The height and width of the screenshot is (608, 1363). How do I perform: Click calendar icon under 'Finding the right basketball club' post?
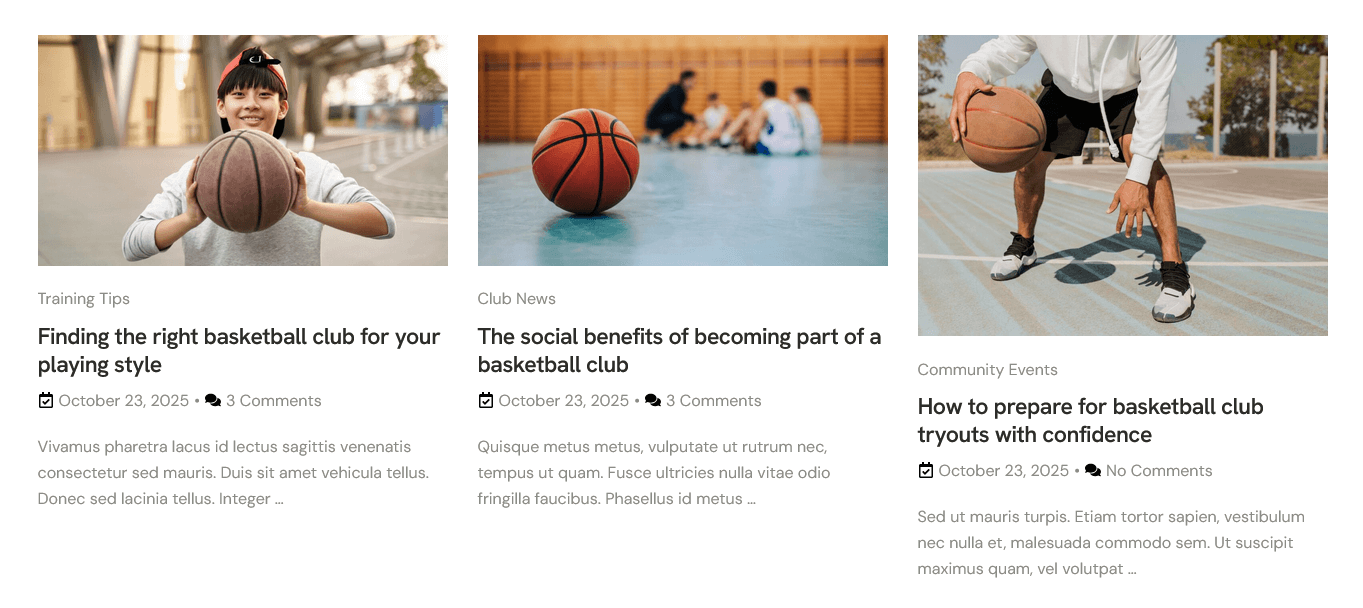tap(45, 401)
